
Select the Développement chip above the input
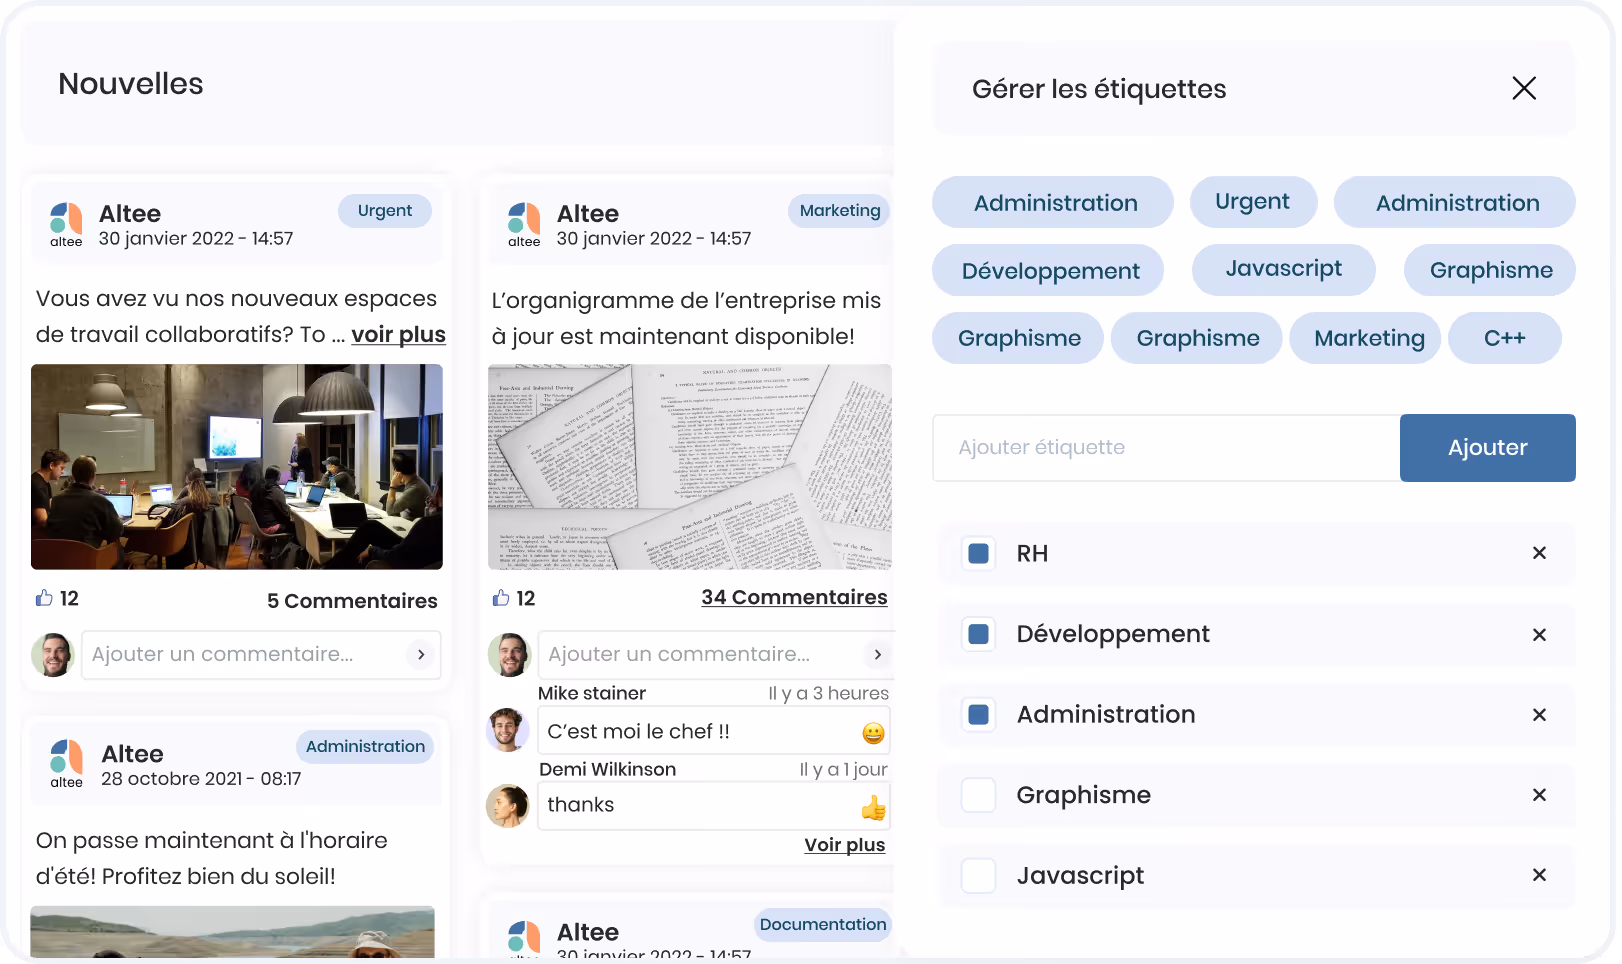pyautogui.click(x=1049, y=270)
